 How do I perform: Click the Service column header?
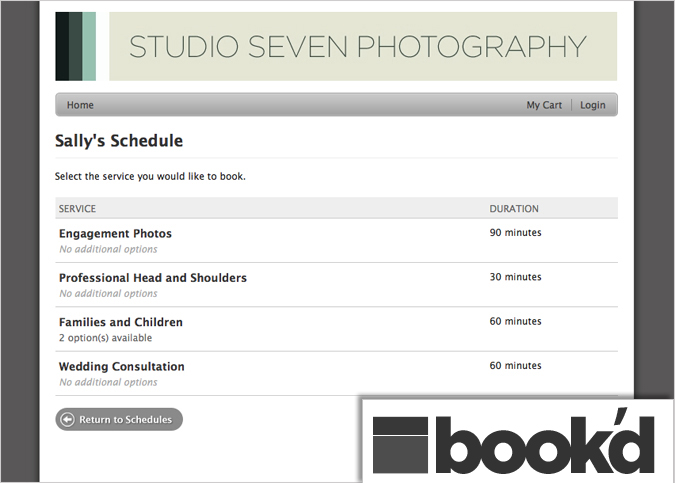tap(78, 209)
